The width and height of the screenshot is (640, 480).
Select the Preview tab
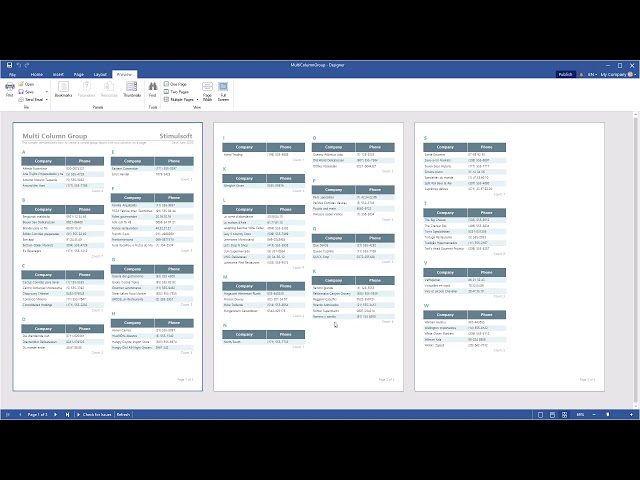(124, 74)
